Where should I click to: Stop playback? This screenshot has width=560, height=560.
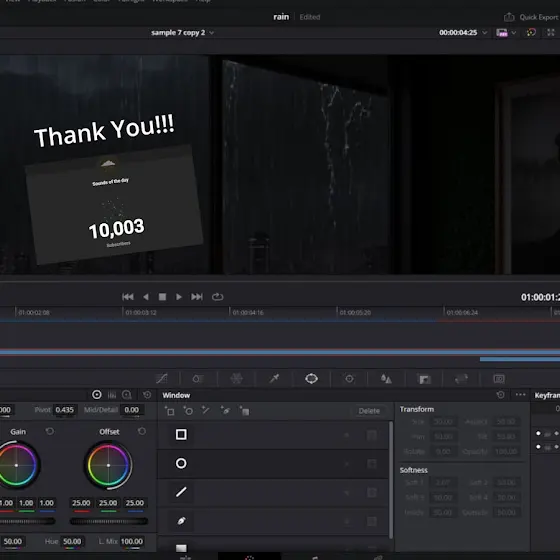[x=162, y=297]
